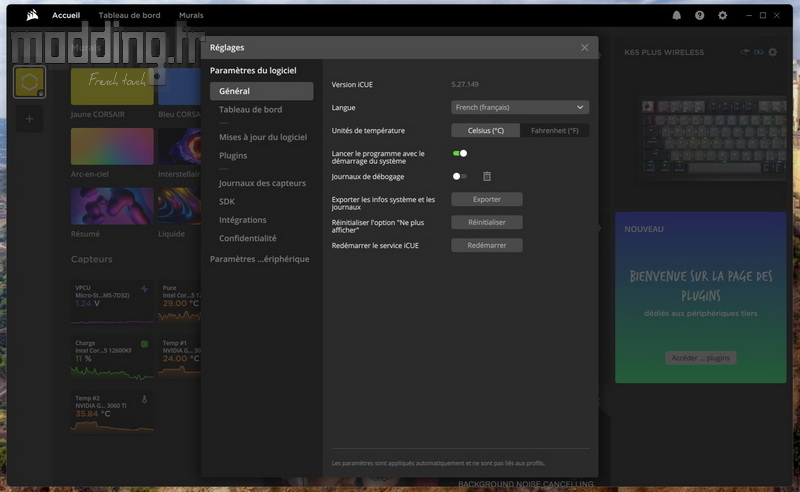Select the Arc-en-ciel mural thumbnail
Viewport: 800px width, 492px height.
pyautogui.click(x=112, y=146)
